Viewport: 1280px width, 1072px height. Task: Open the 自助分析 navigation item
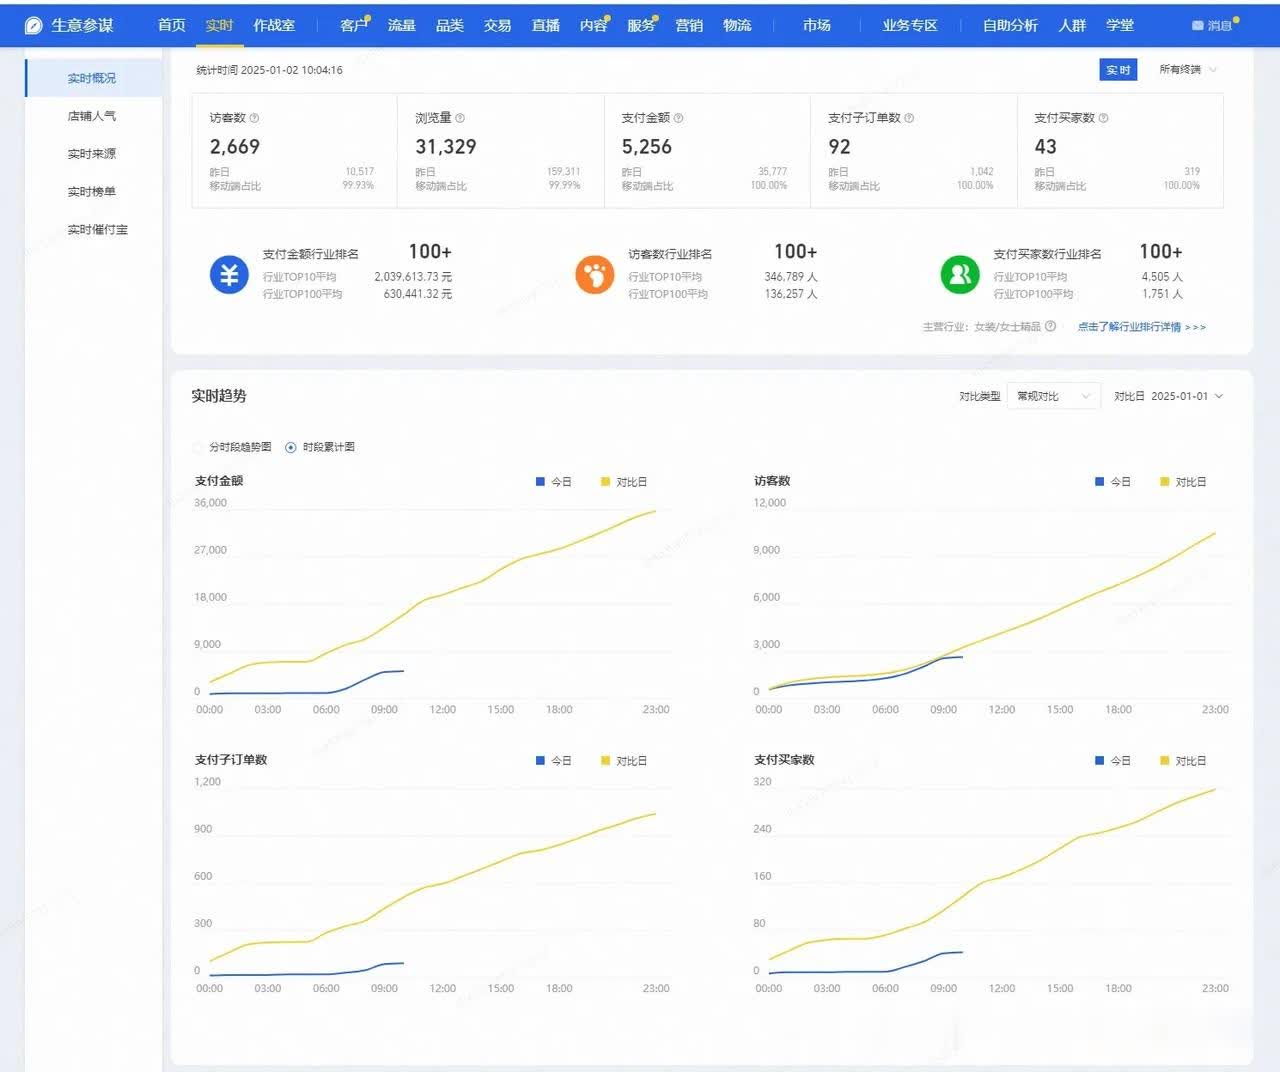point(1010,25)
